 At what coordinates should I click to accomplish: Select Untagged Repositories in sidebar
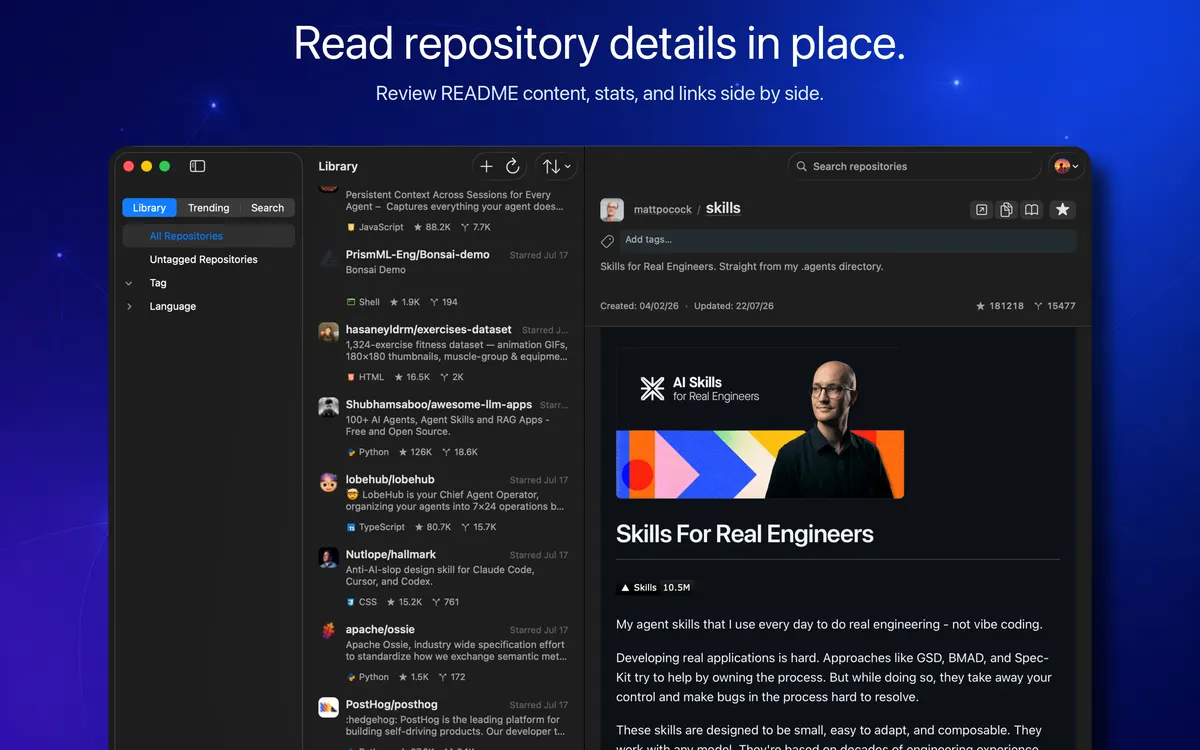coord(208,259)
